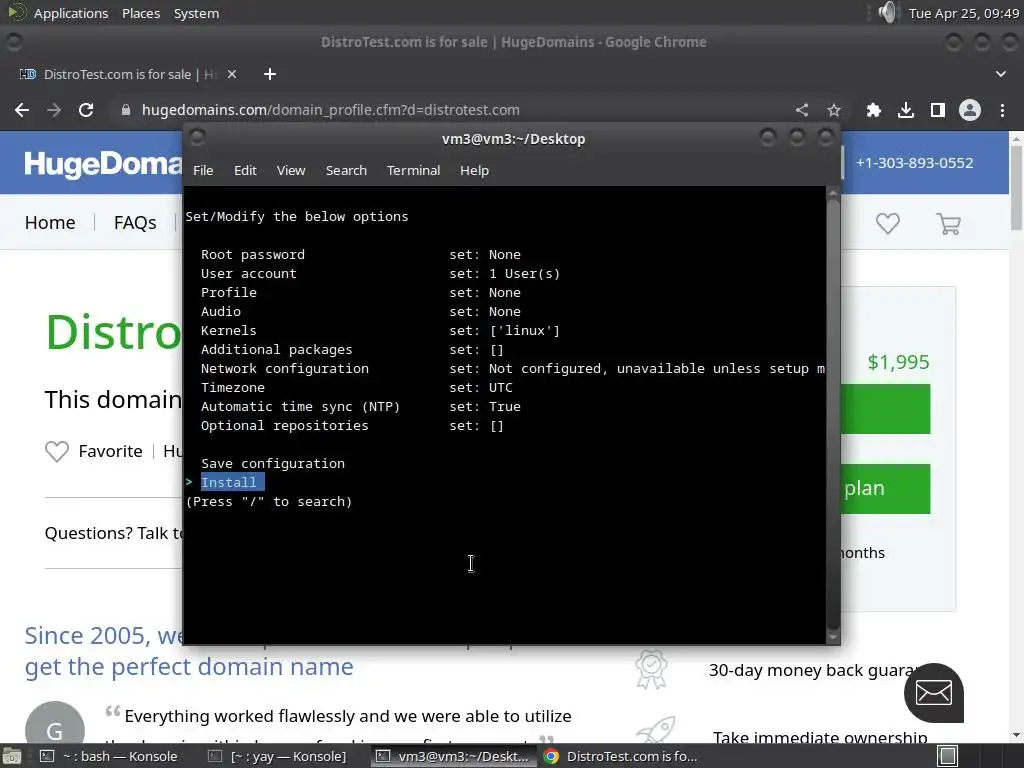Viewport: 1024px width, 768px height.
Task: Click the HugeDomains logo
Action: [103, 164]
